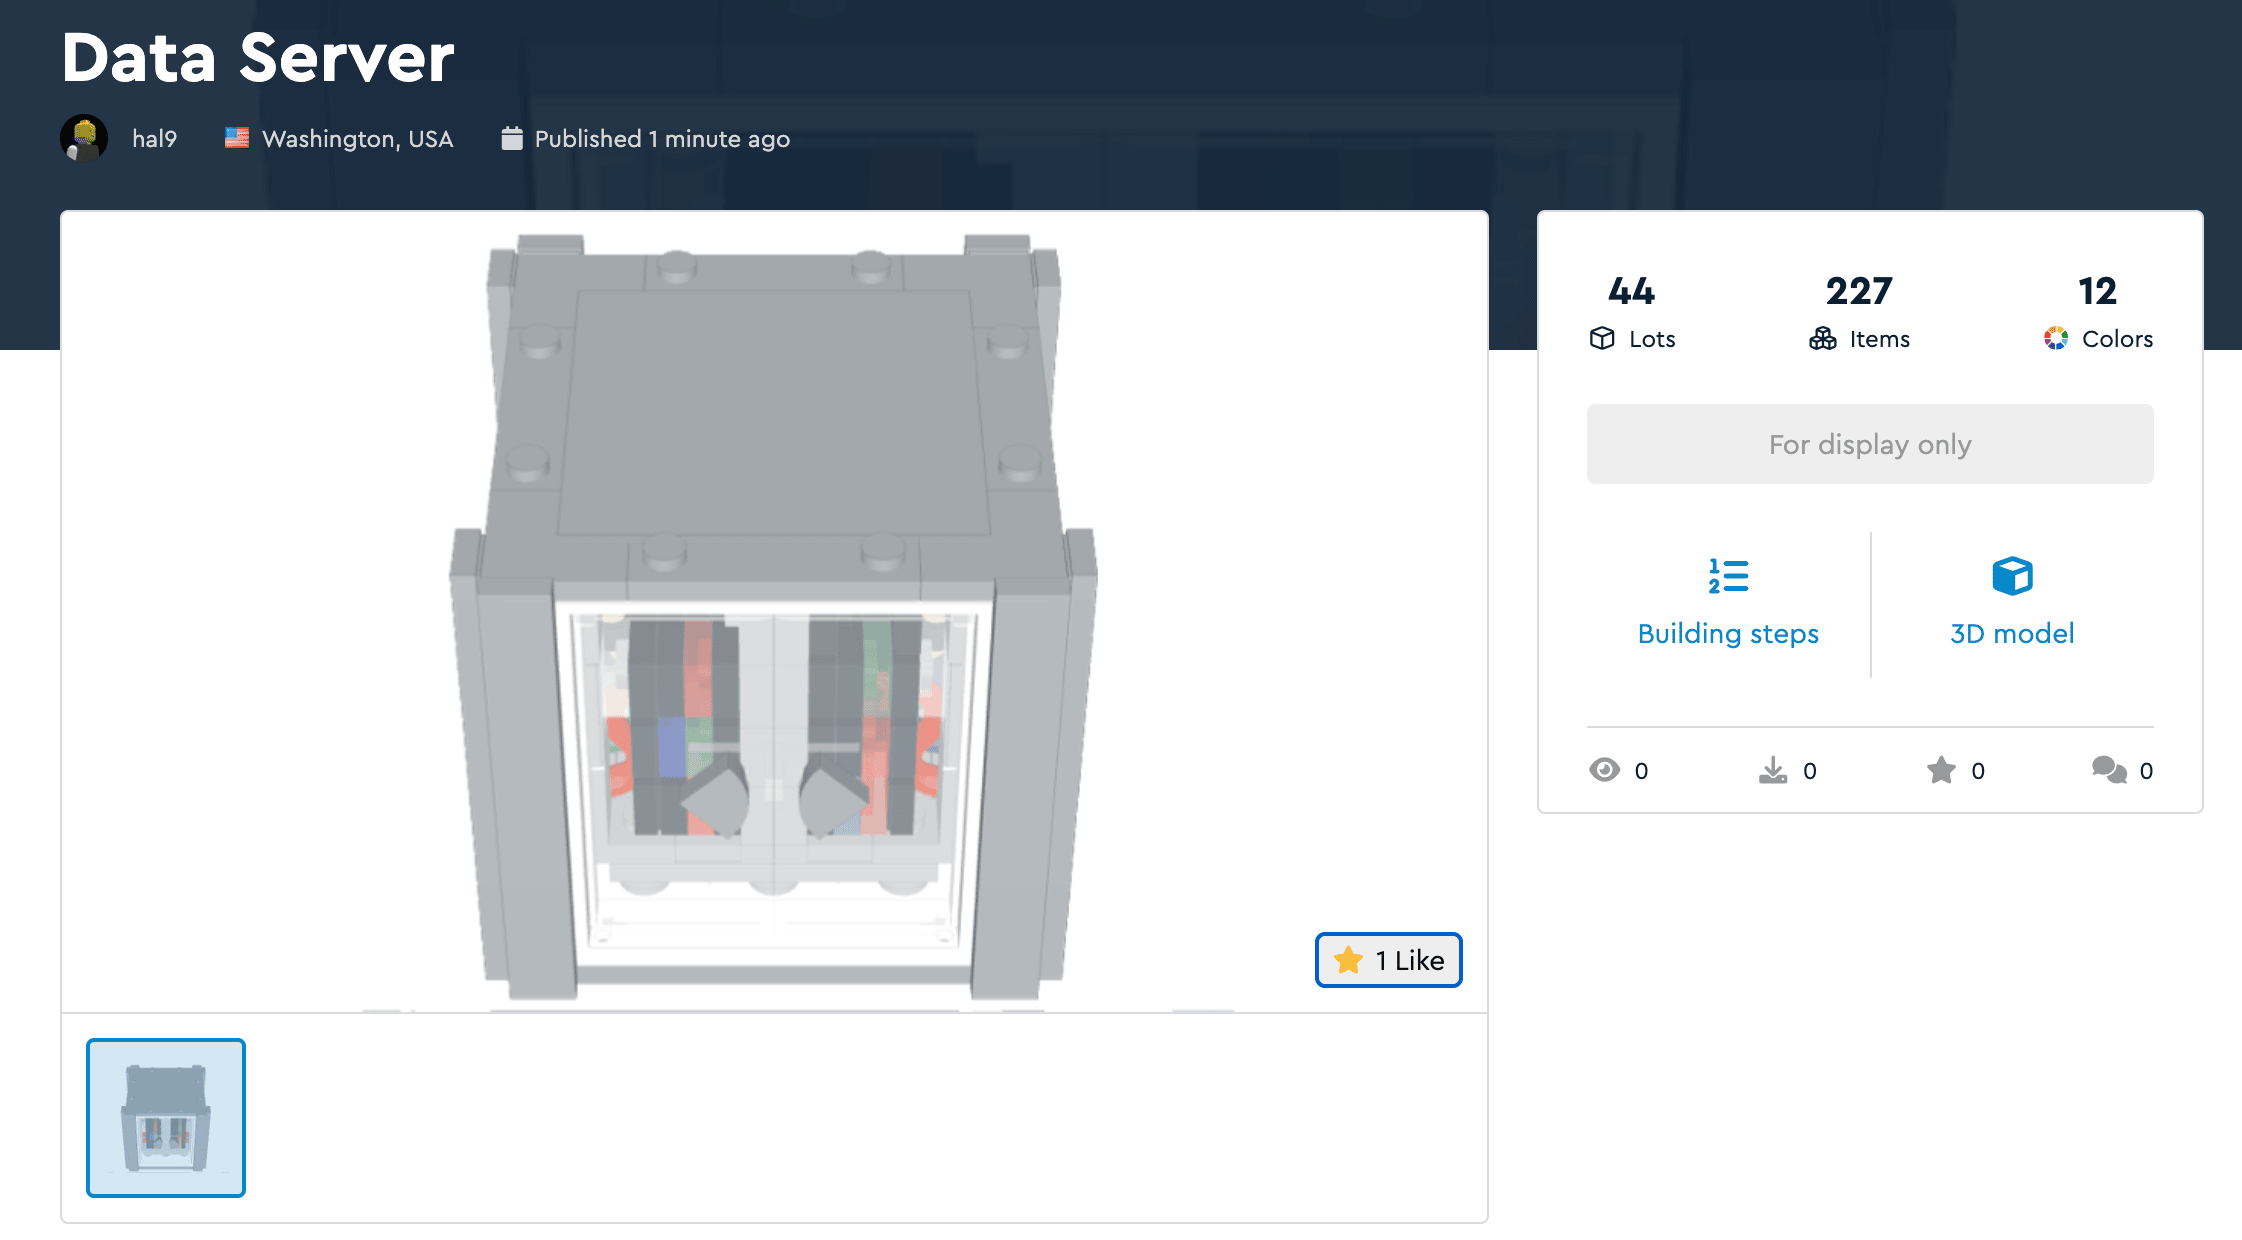2242x1240 pixels.
Task: Click the comments speech bubble icon
Action: (2110, 770)
